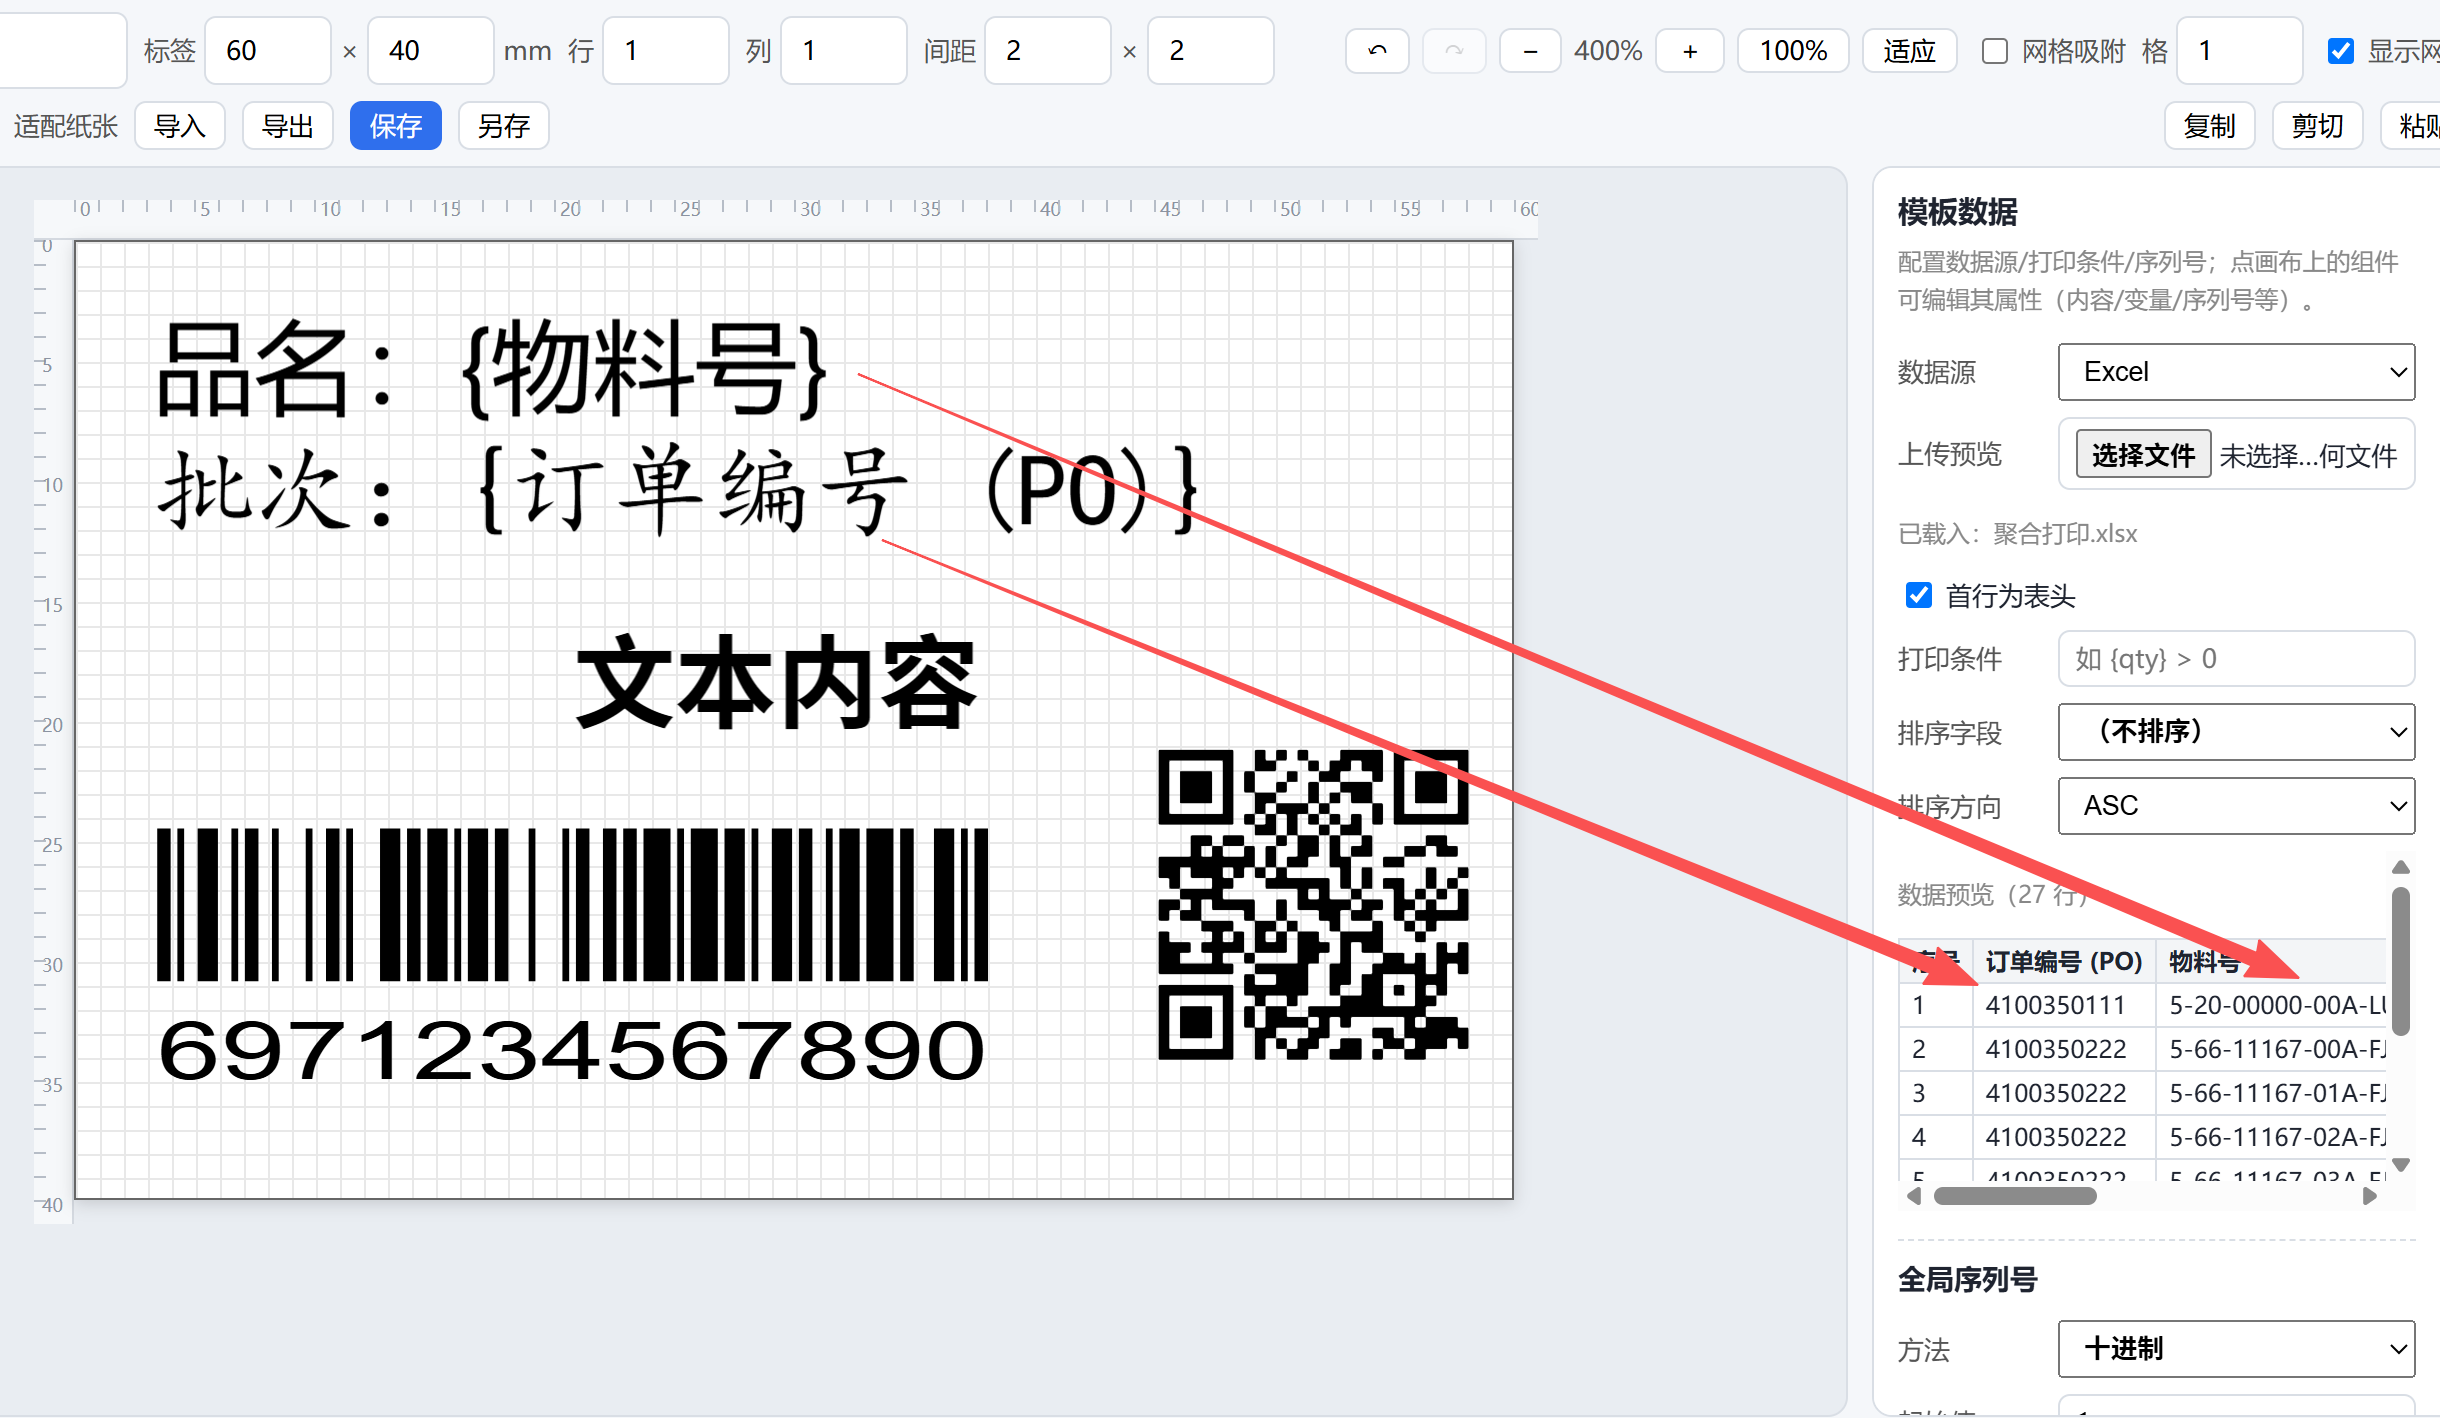
Task: Click the 另存 save-as button
Action: pos(504,126)
